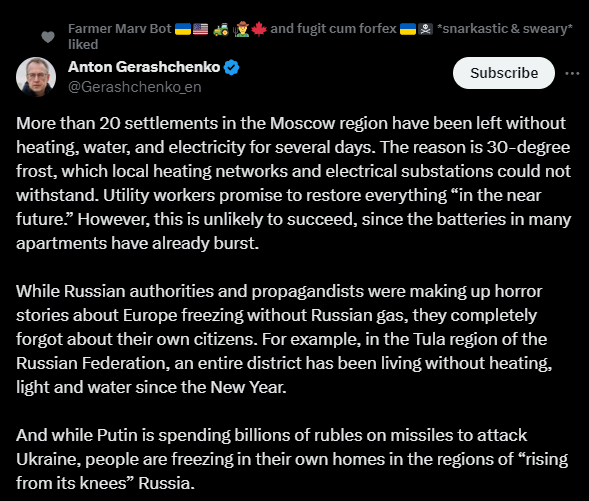Open the Anton Gerashchenko display name link

pyautogui.click(x=144, y=67)
